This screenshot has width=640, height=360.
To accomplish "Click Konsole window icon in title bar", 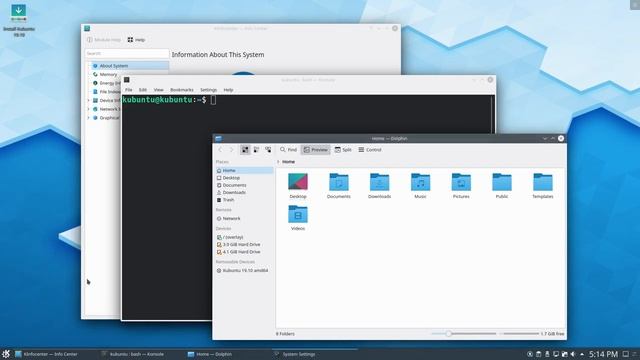I will point(127,80).
